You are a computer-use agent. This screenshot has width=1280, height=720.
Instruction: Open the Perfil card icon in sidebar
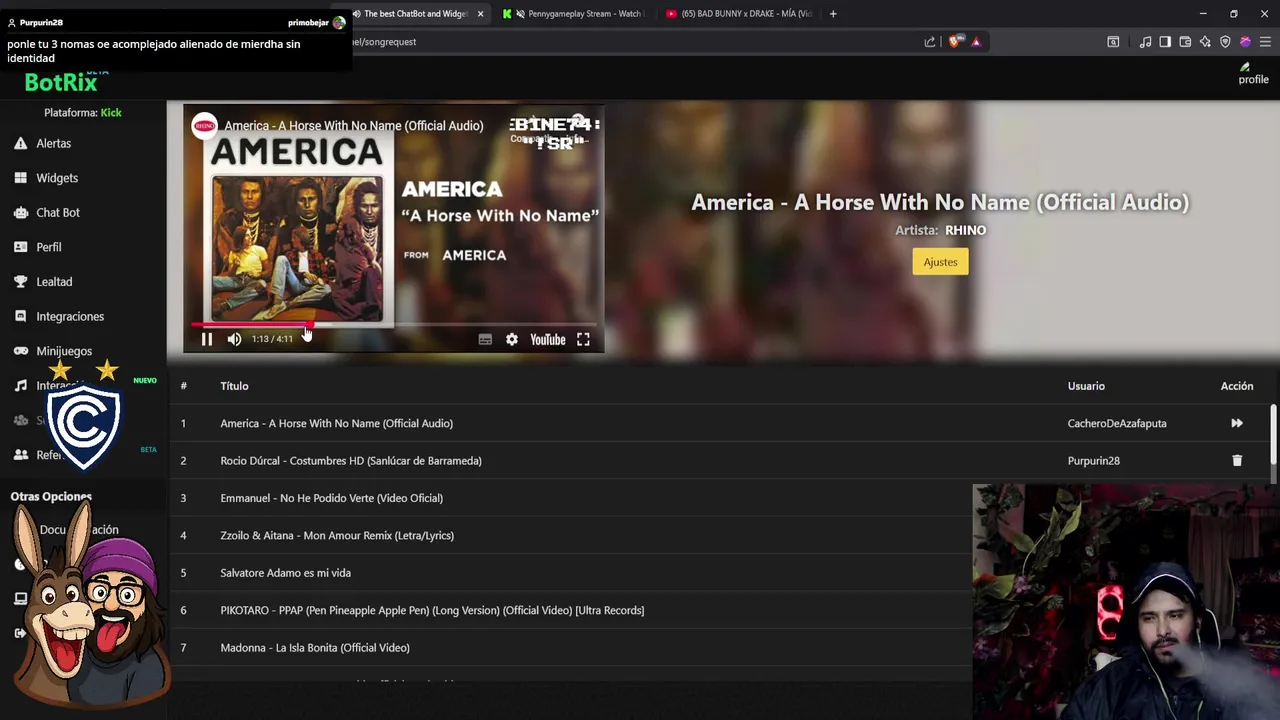20,247
